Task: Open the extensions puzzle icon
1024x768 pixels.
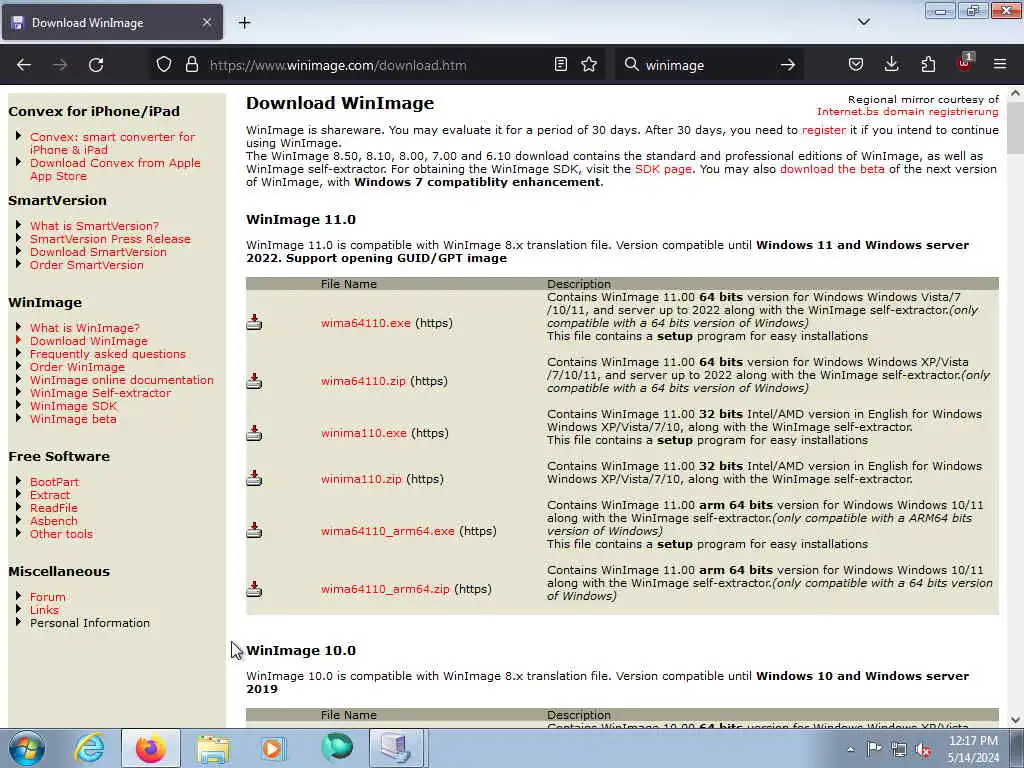Action: pos(928,65)
